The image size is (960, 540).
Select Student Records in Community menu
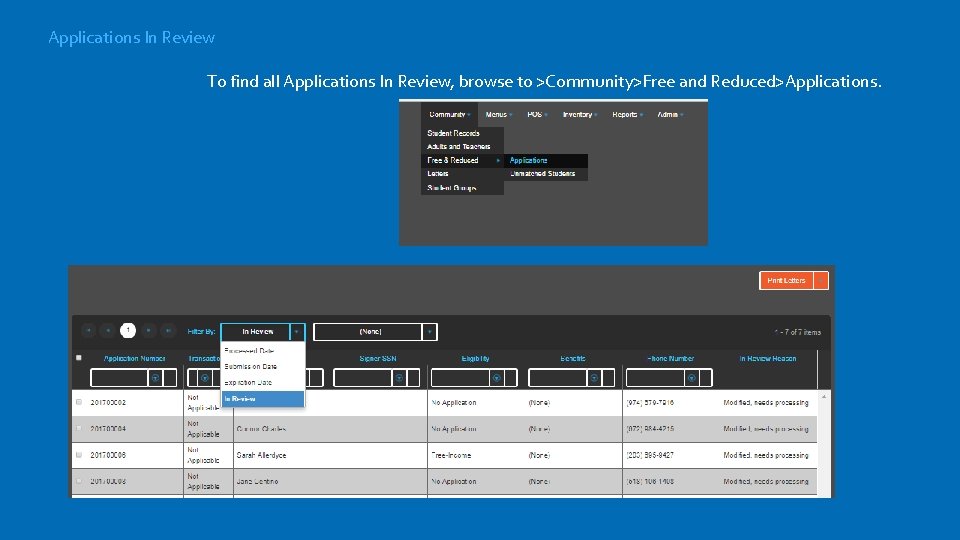pyautogui.click(x=462, y=133)
